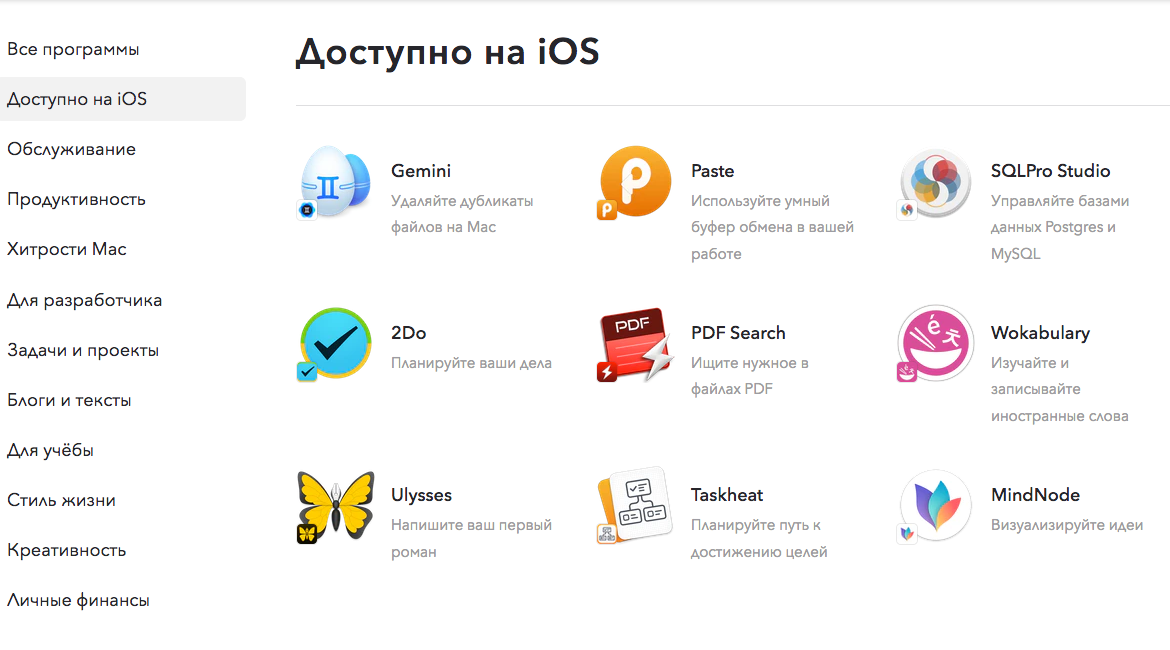The image size is (1170, 650).
Task: Select Блоги и тексты category
Action: [69, 400]
